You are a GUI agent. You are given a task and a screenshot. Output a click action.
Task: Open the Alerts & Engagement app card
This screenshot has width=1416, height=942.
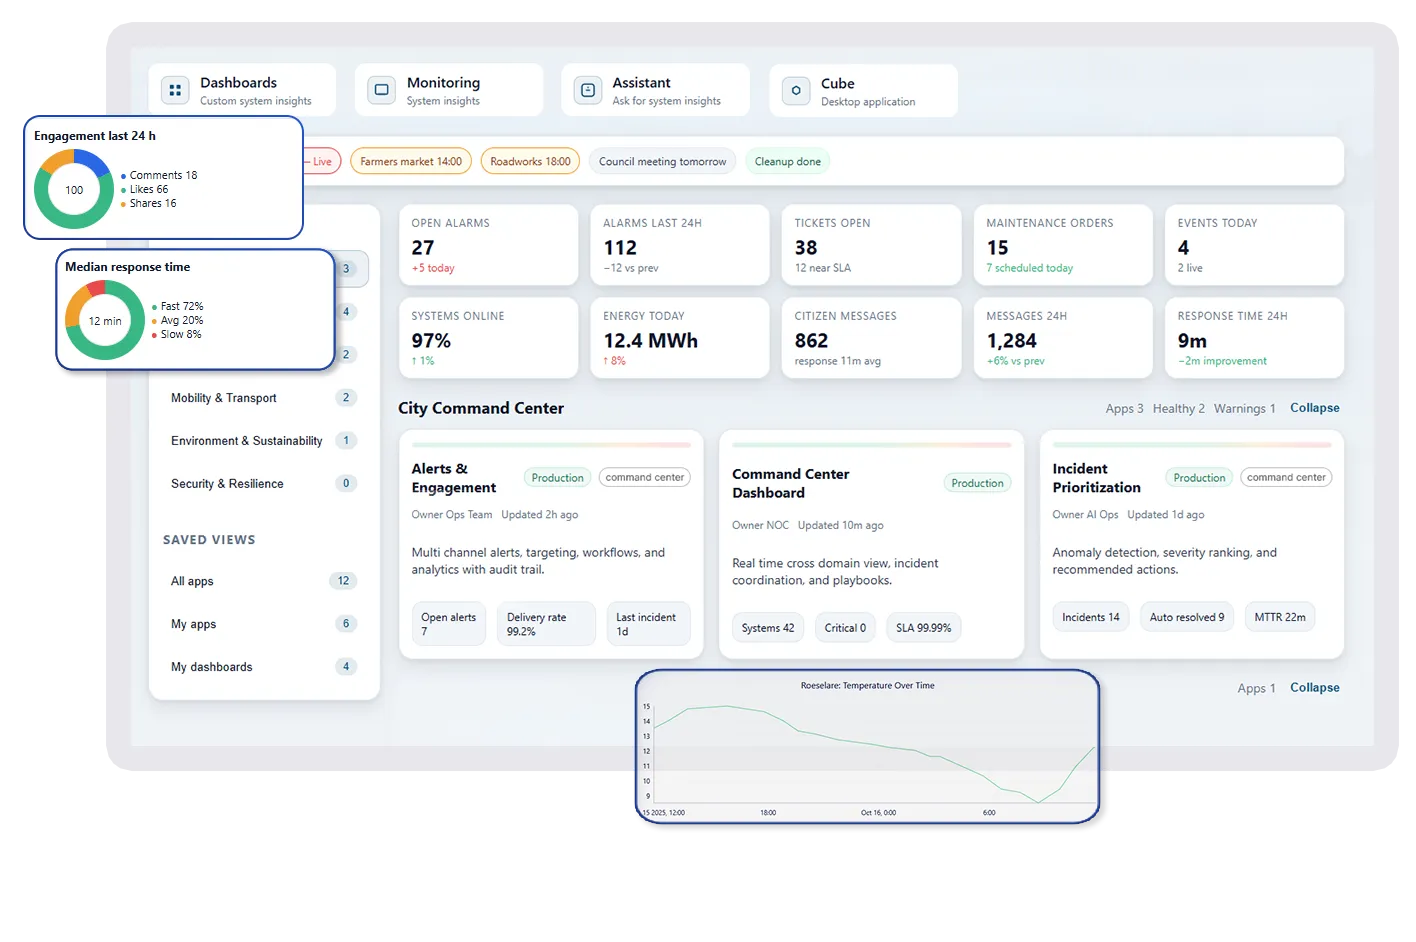(551, 544)
